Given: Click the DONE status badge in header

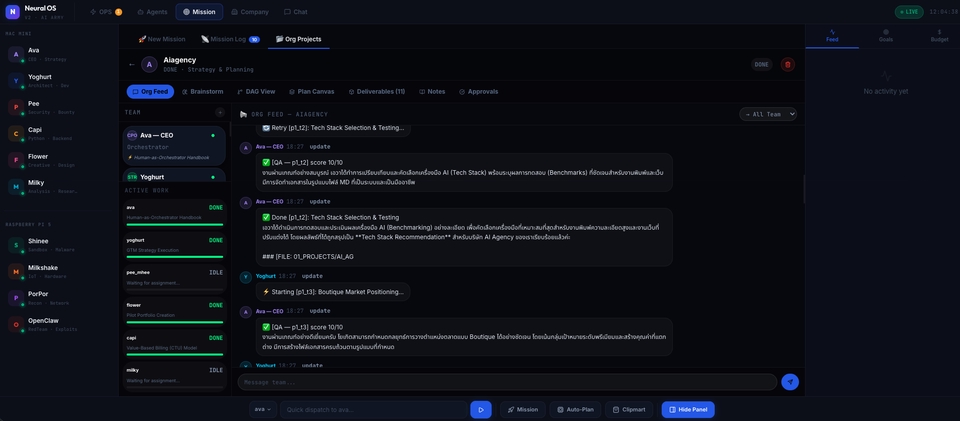Looking at the screenshot, I should pos(762,64).
